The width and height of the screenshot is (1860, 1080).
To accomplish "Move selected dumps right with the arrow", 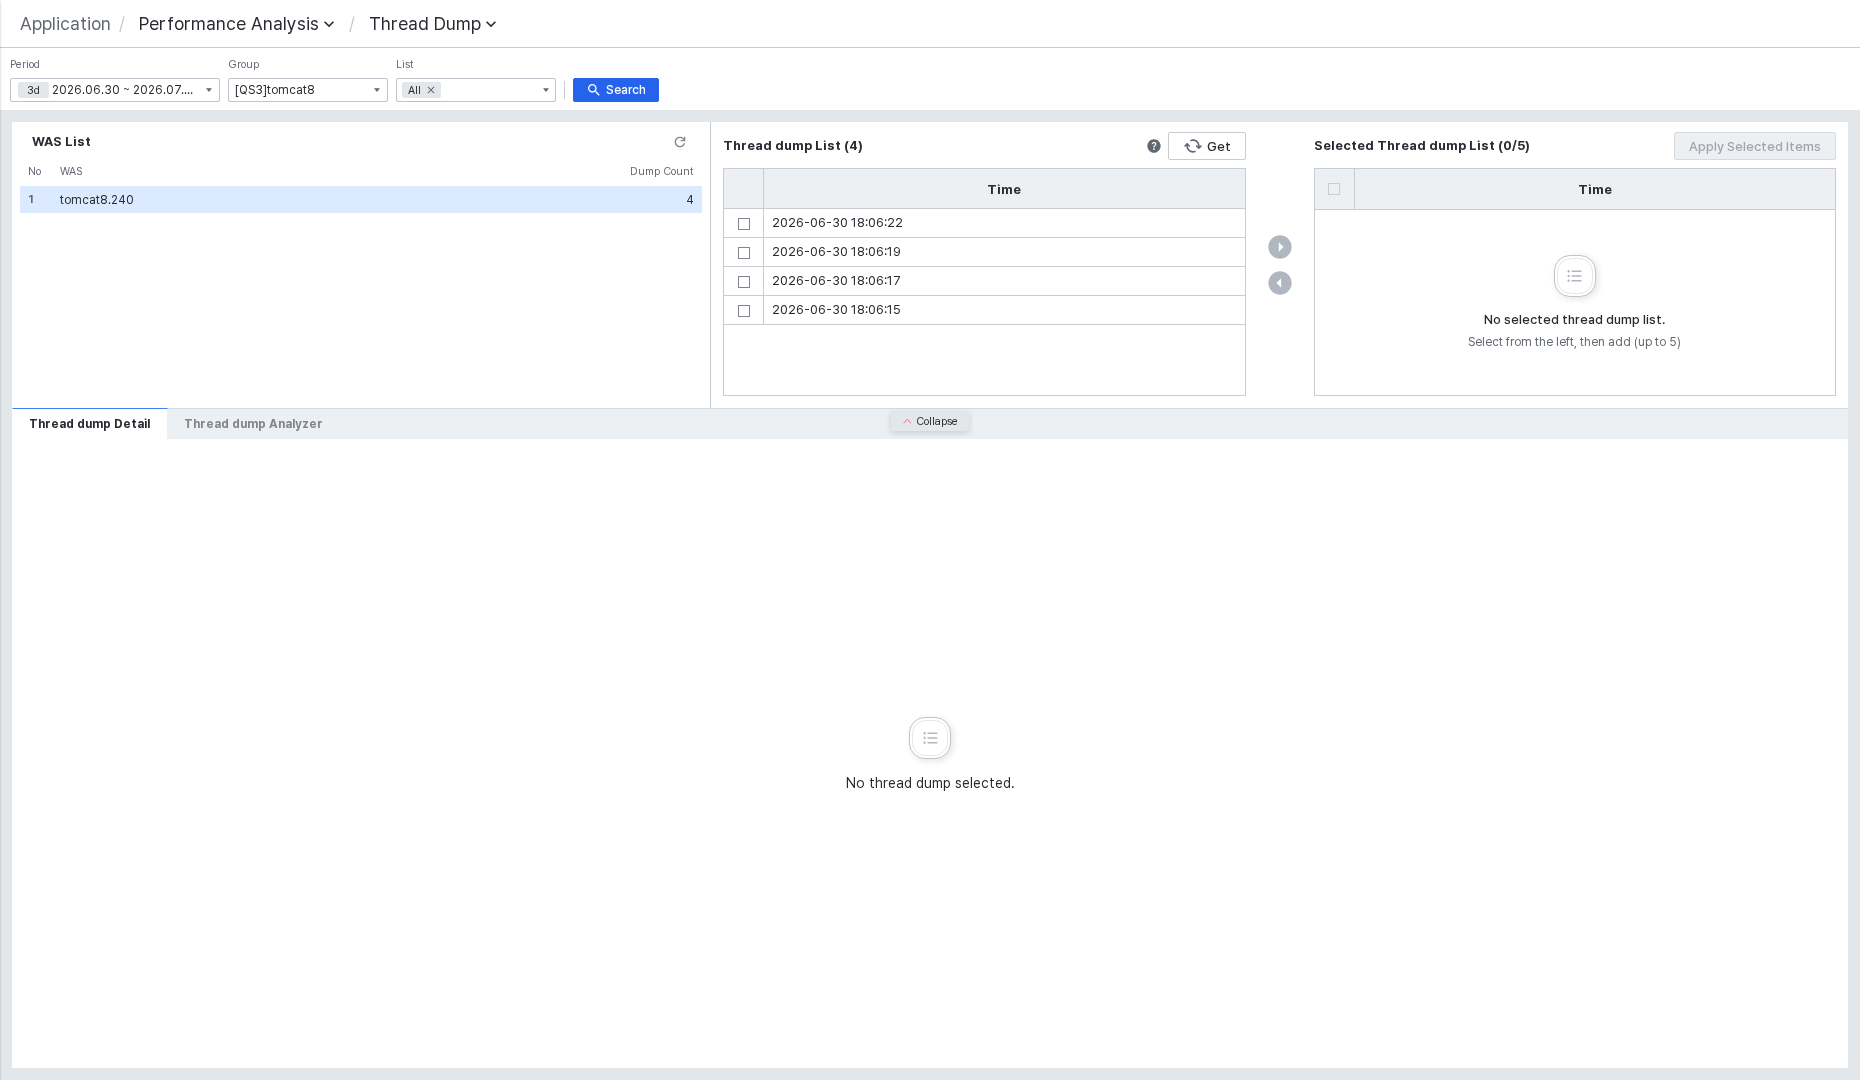I will point(1280,247).
